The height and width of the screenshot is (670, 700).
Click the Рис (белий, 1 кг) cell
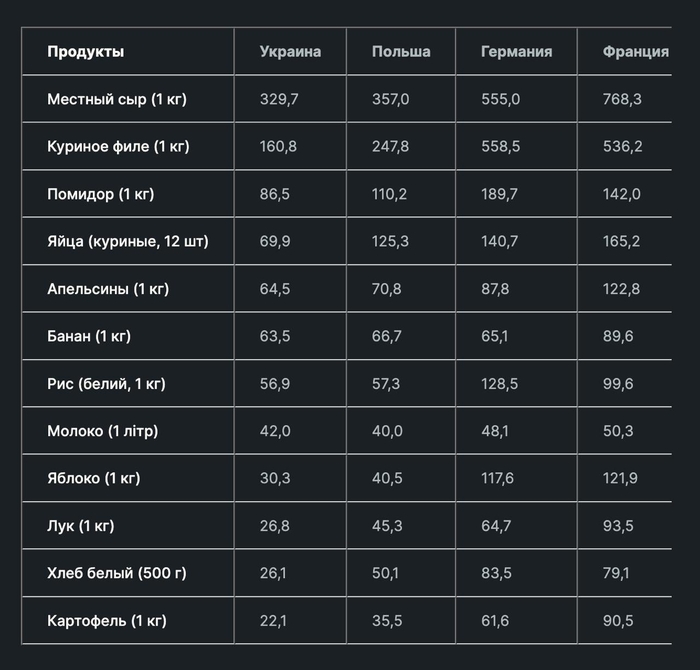(106, 383)
